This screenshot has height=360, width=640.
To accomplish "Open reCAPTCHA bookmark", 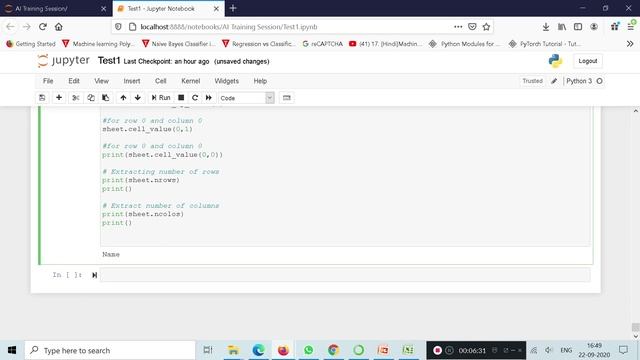I will (x=322, y=44).
